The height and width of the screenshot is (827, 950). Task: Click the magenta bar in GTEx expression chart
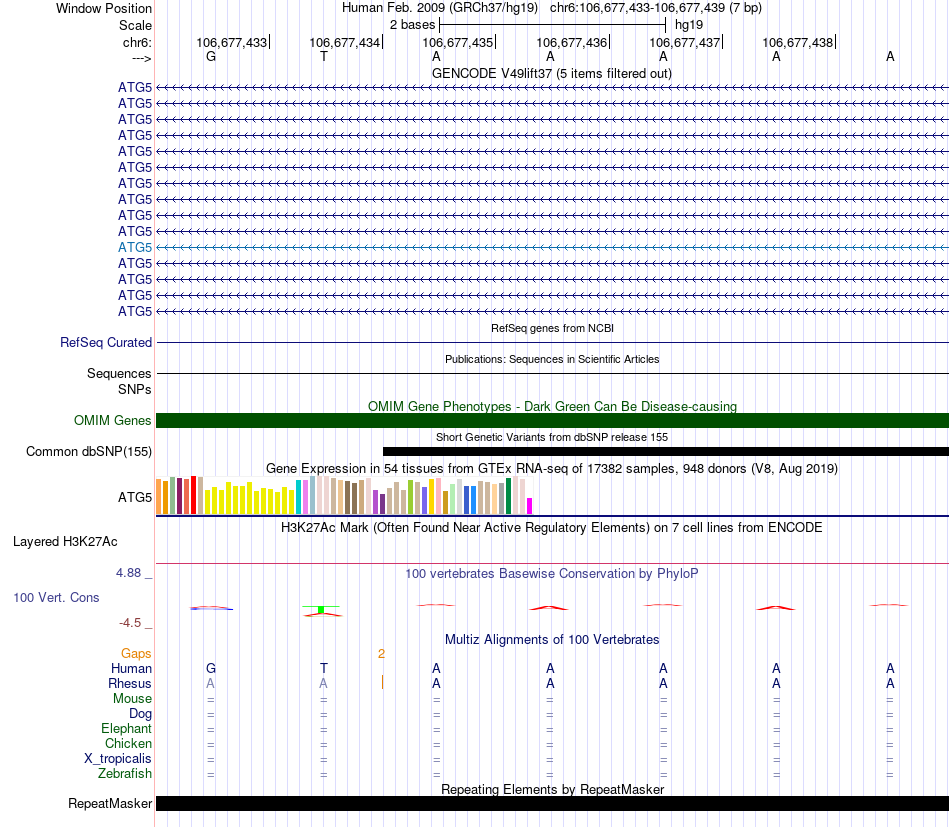[530, 506]
